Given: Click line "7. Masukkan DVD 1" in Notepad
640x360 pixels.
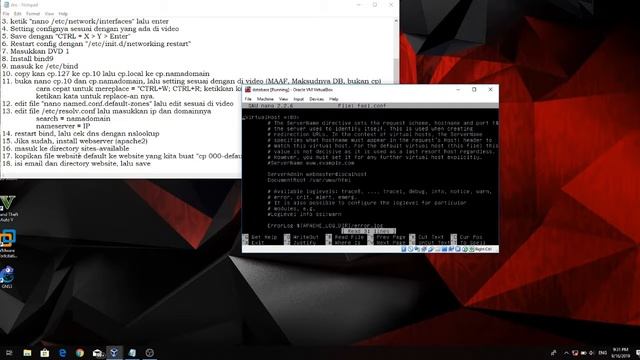Looking at the screenshot, I should [36, 51].
